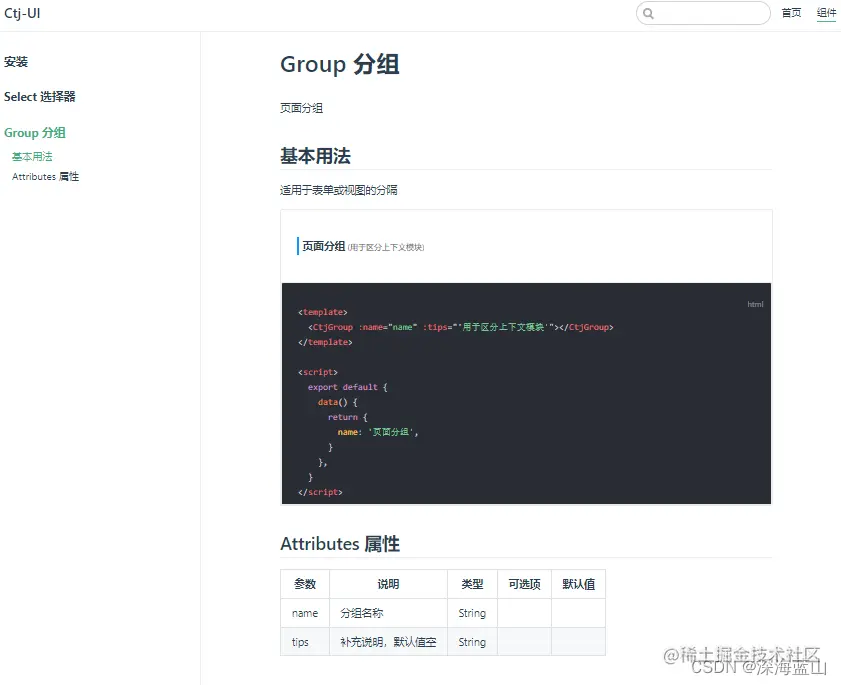Click the 补充说明，默认值空 cell
Viewport: 841px width, 685px height.
point(388,642)
